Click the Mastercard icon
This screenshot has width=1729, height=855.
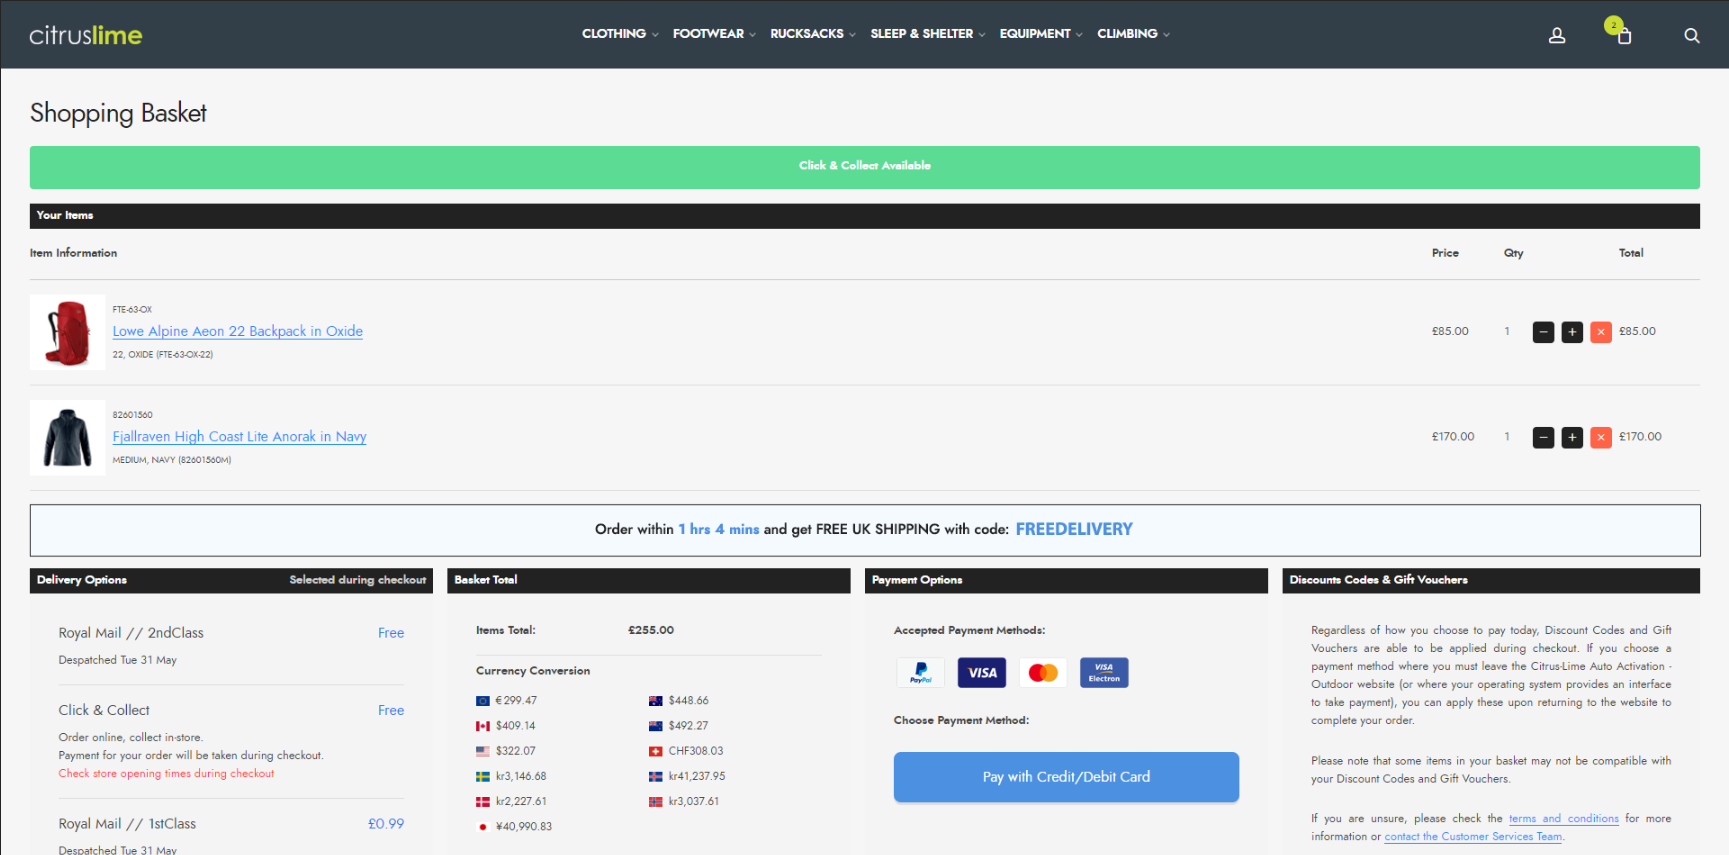[x=1043, y=673]
